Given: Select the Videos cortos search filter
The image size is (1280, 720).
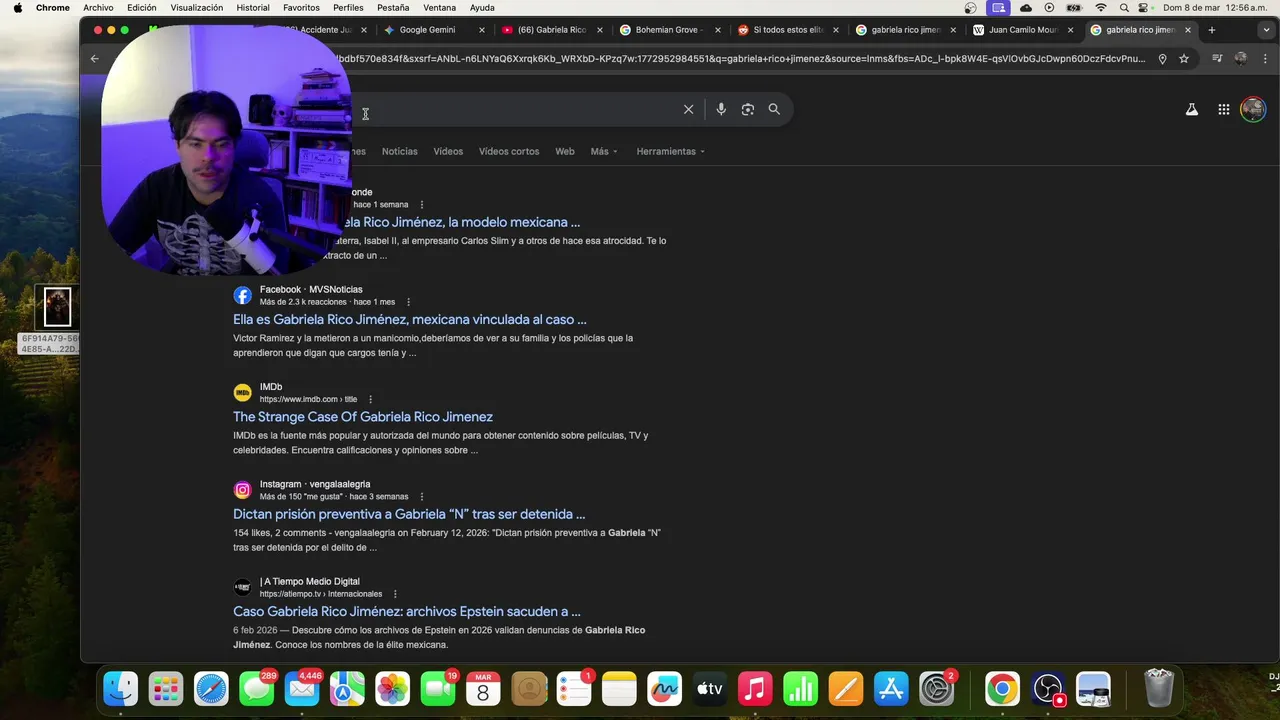Looking at the screenshot, I should point(509,152).
